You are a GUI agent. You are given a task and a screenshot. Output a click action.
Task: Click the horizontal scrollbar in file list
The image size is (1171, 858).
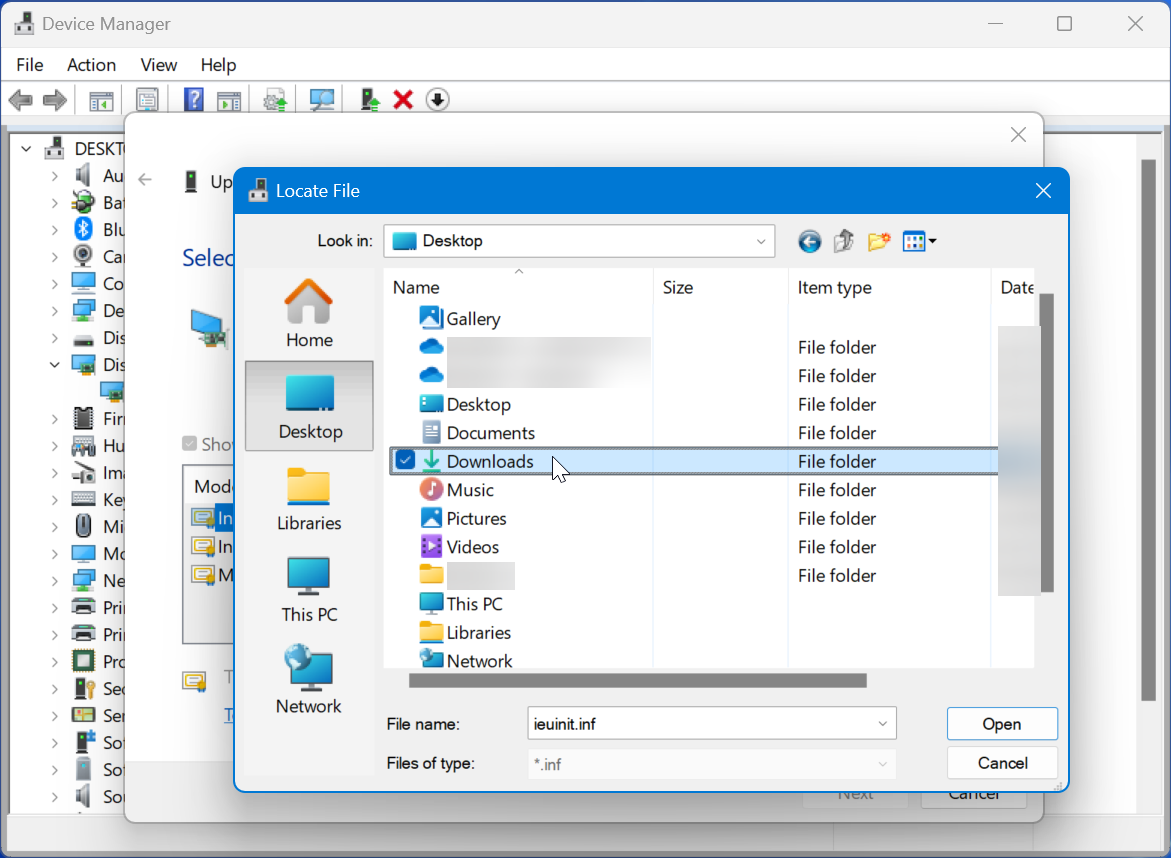[638, 680]
